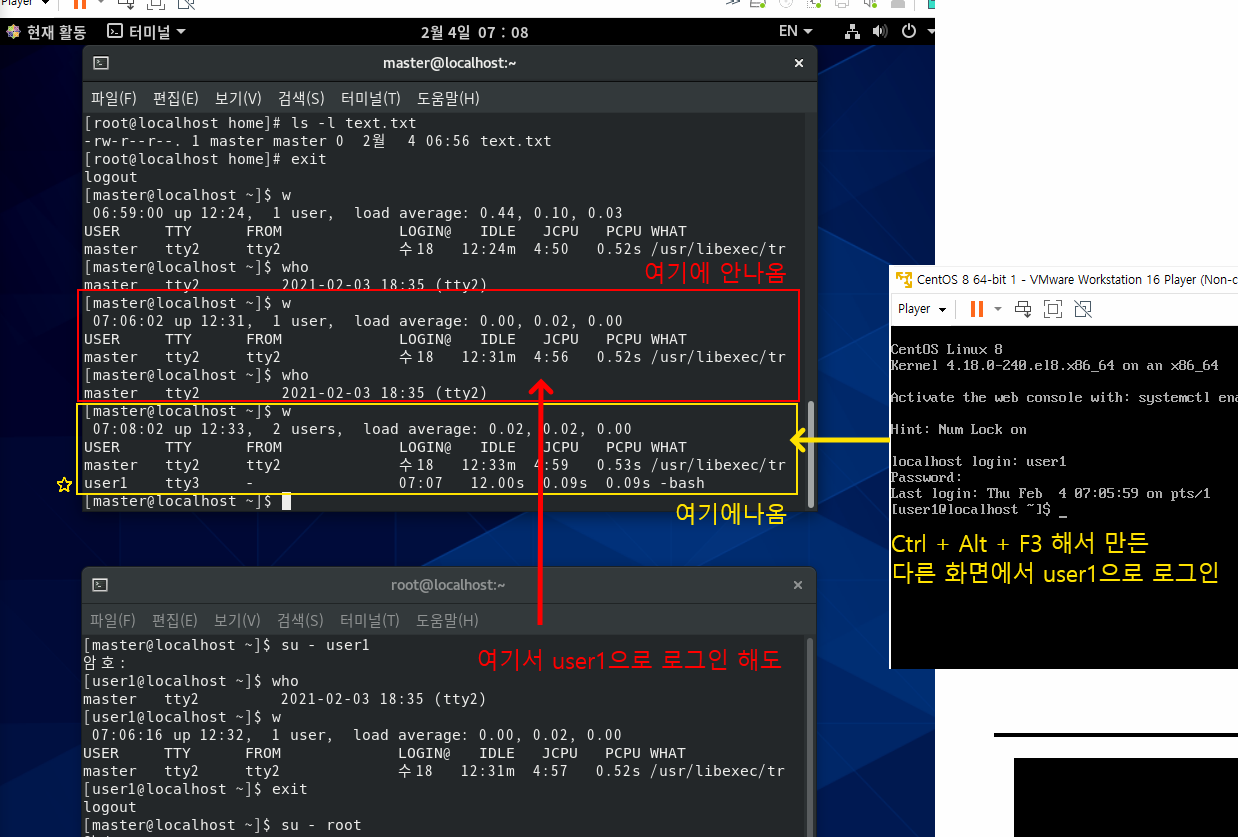
Task: Click 'Activate the web console with' line
Action: tap(1063, 398)
